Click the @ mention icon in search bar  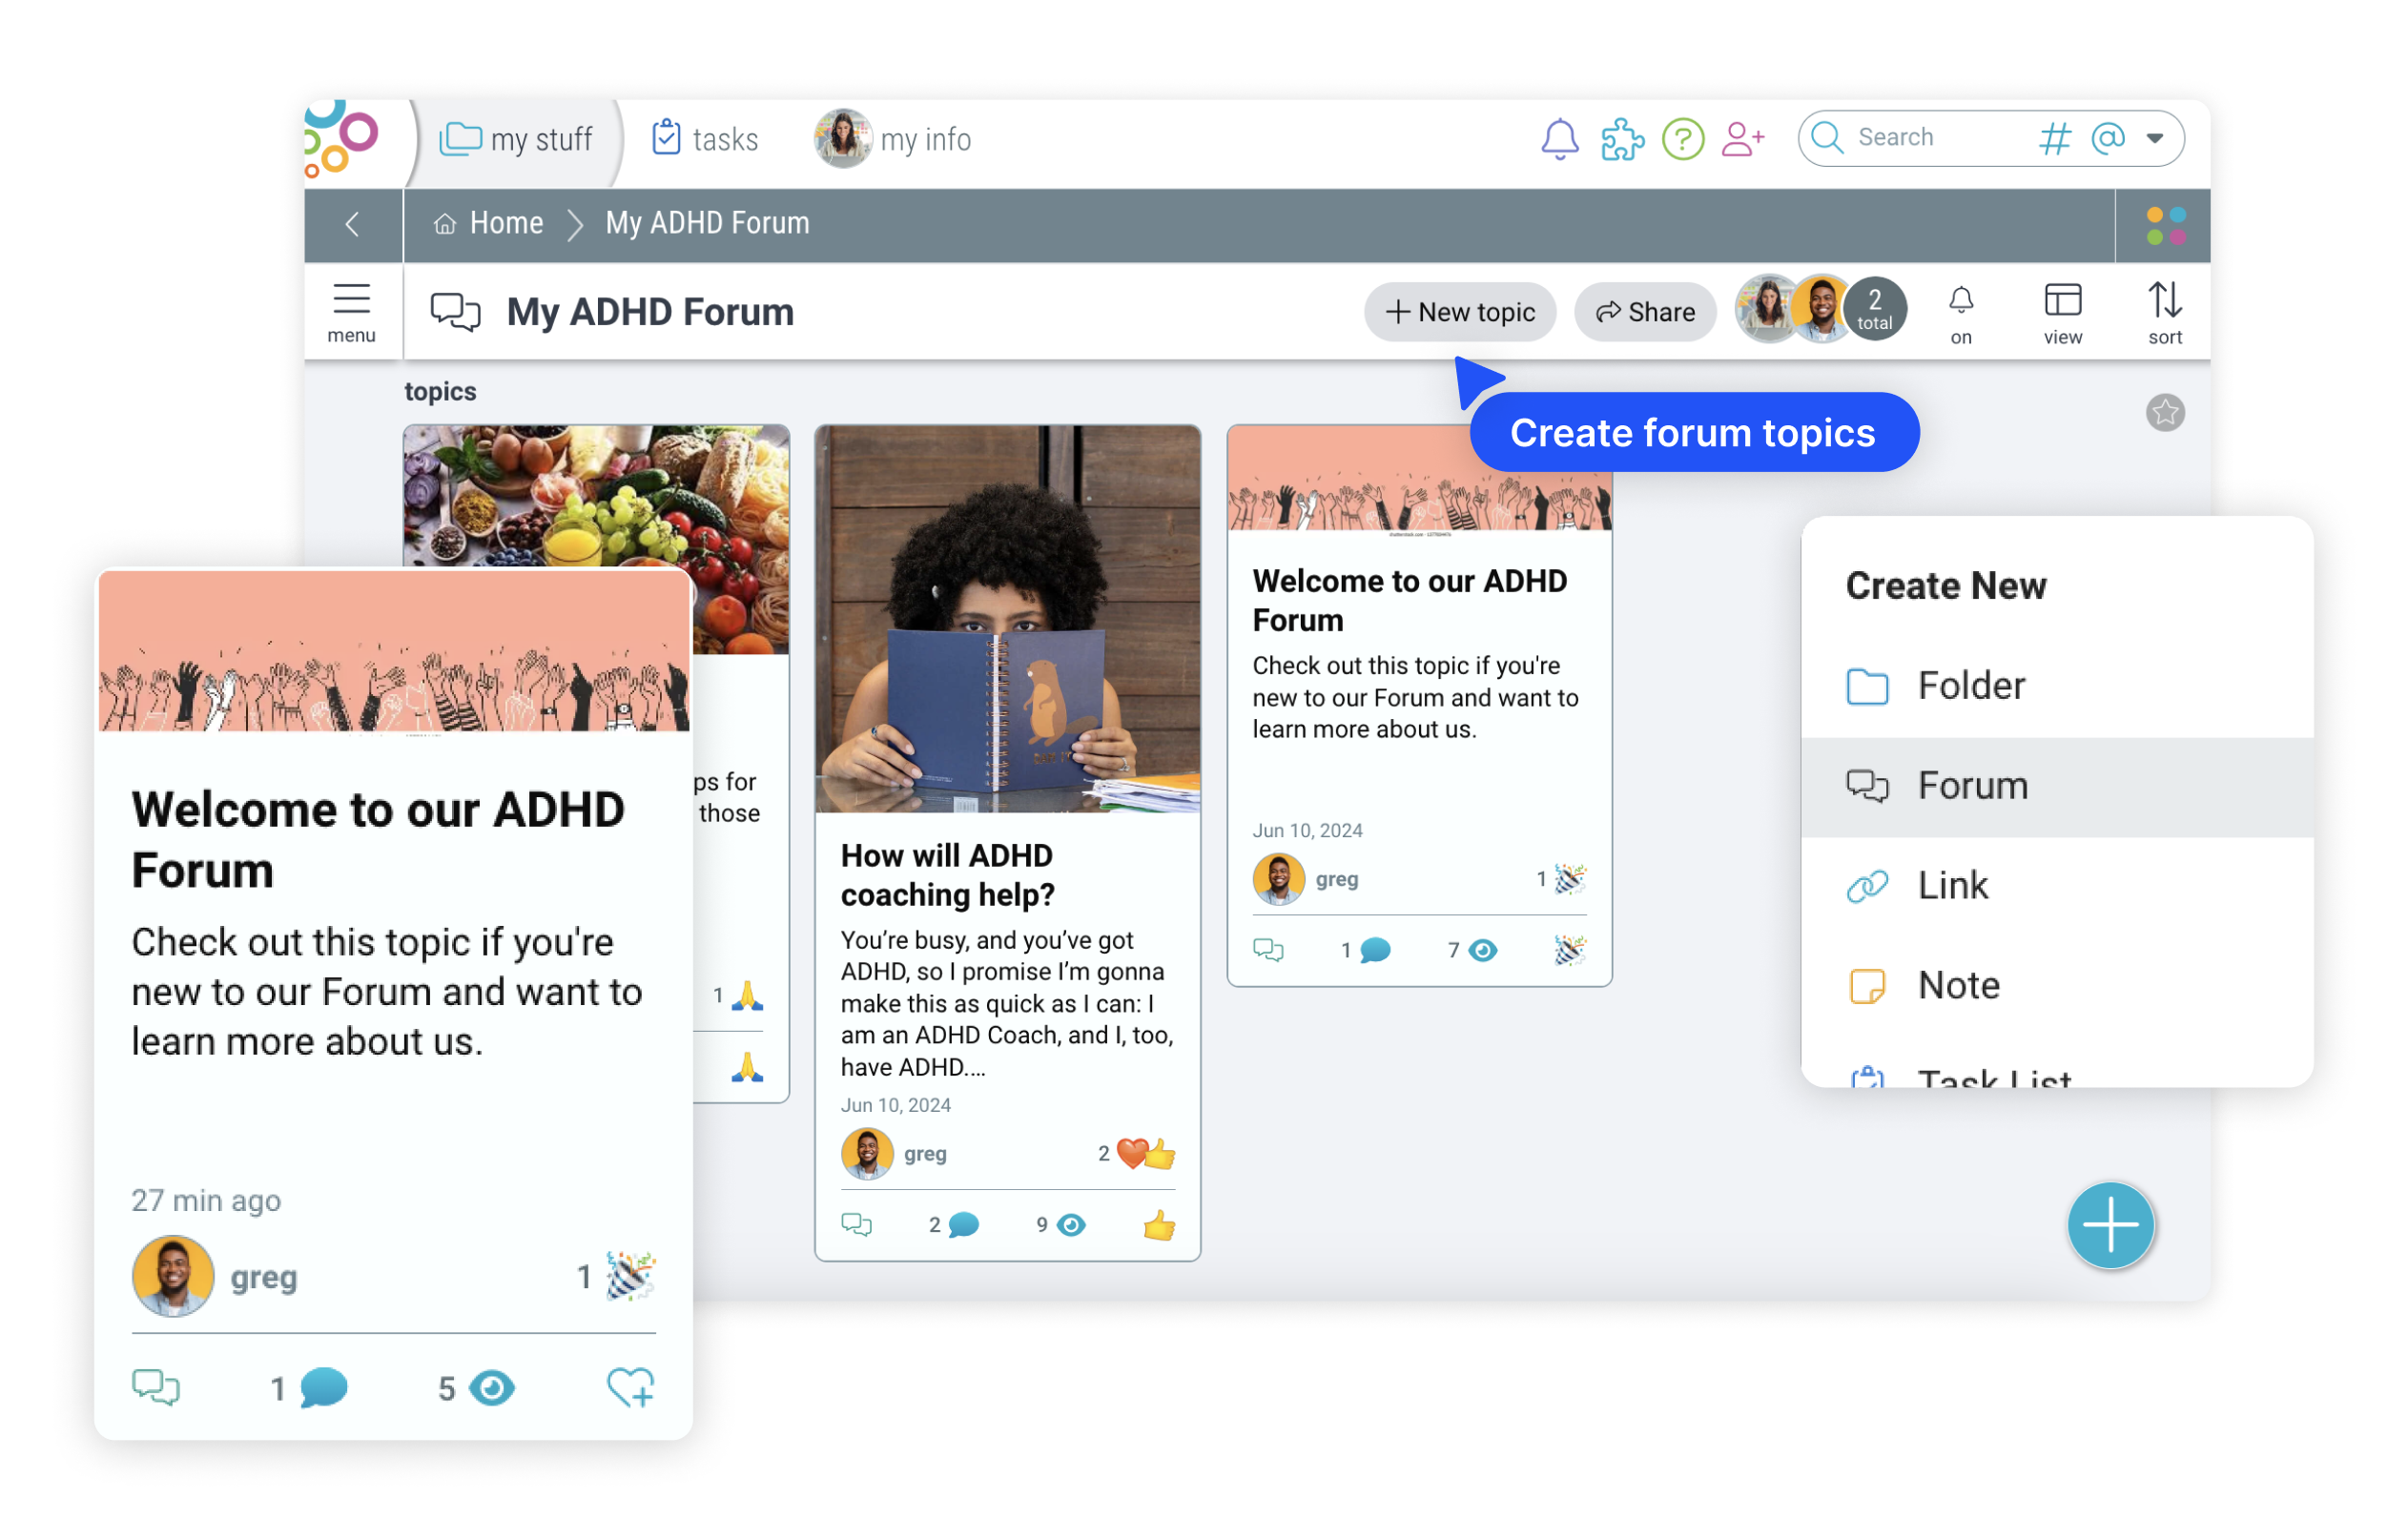click(x=2110, y=139)
